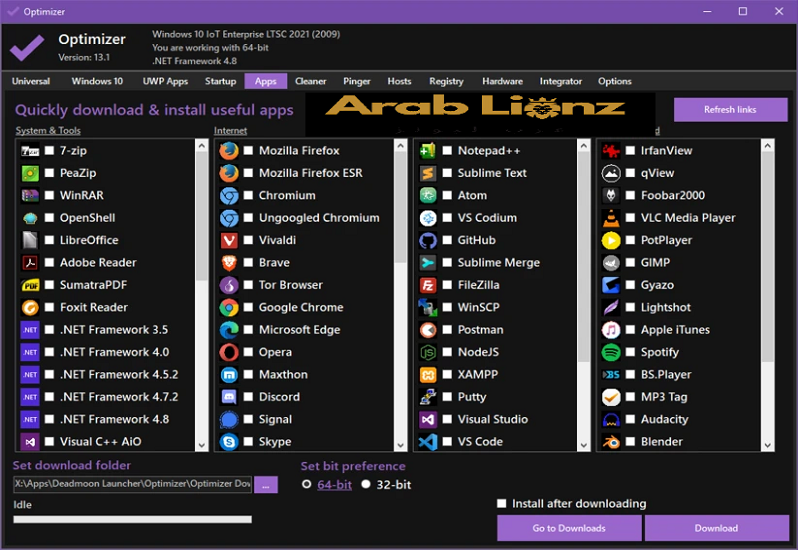Switch to the Windows 10 tab
The width and height of the screenshot is (800, 550).
[97, 81]
